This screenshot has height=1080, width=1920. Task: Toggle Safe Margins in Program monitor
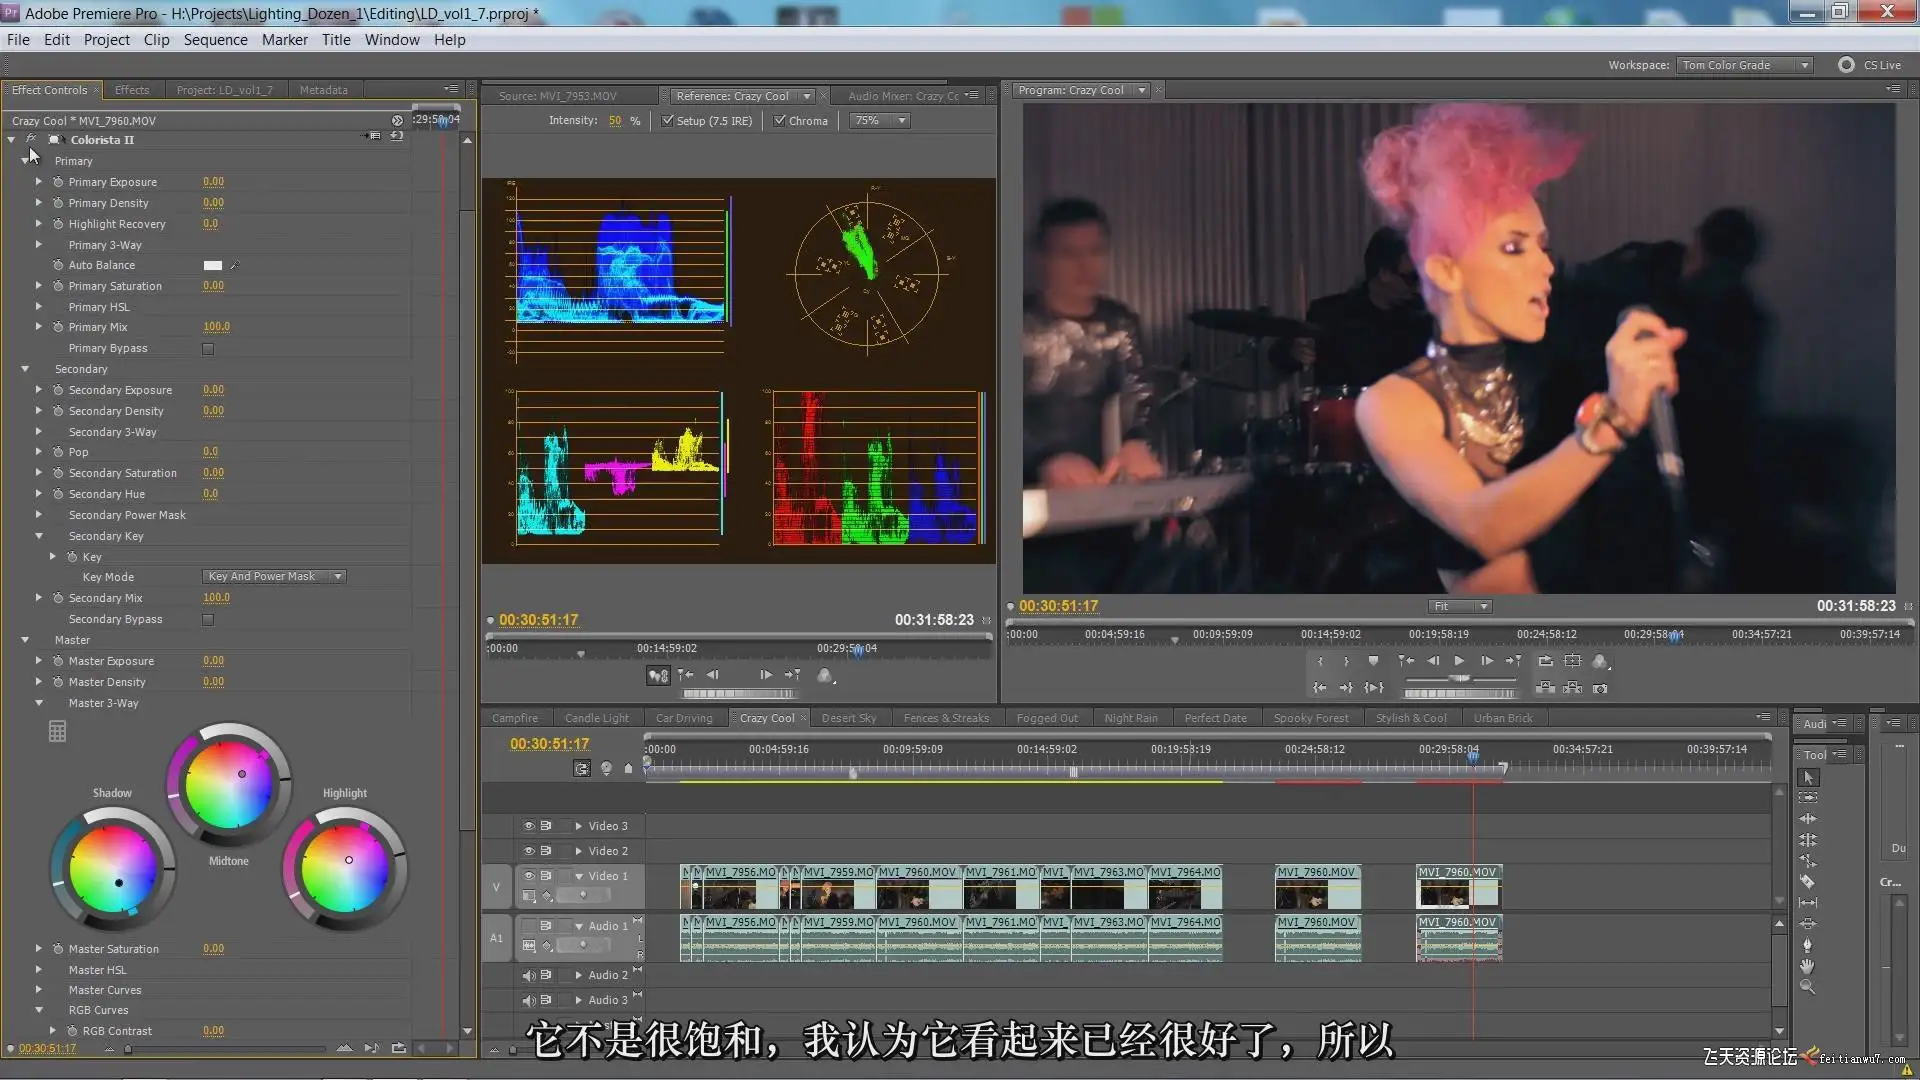(x=1572, y=661)
